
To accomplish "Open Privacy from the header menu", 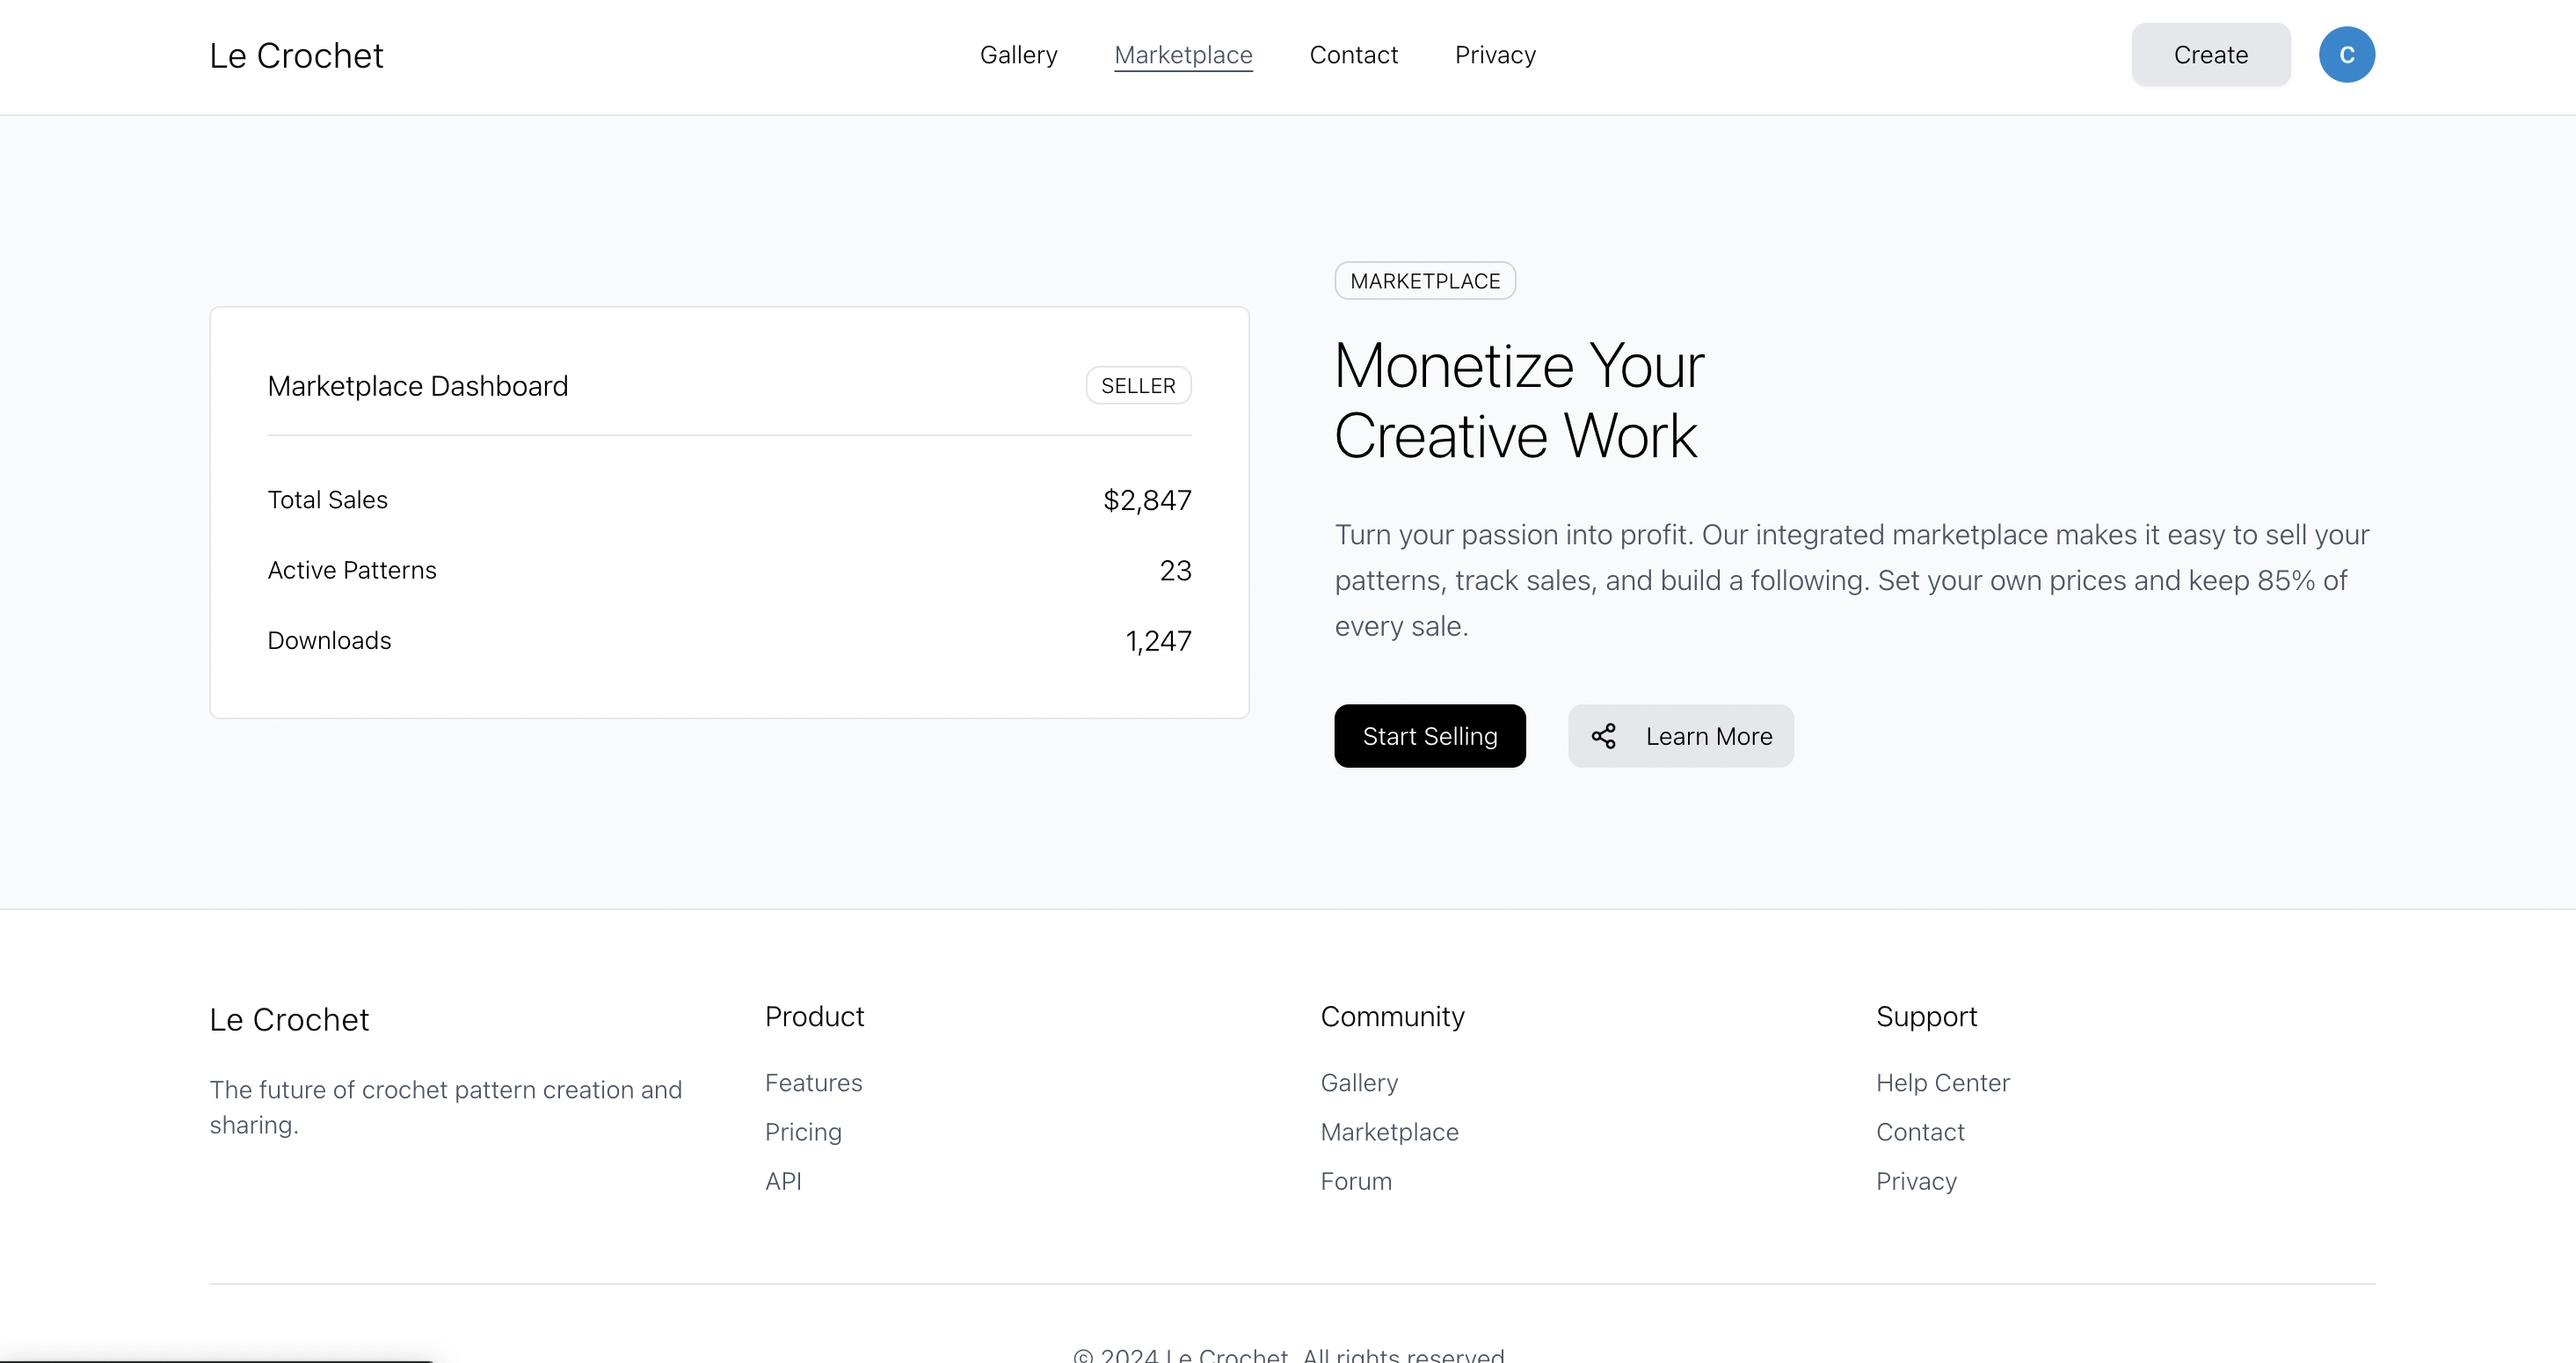I will tap(1495, 55).
